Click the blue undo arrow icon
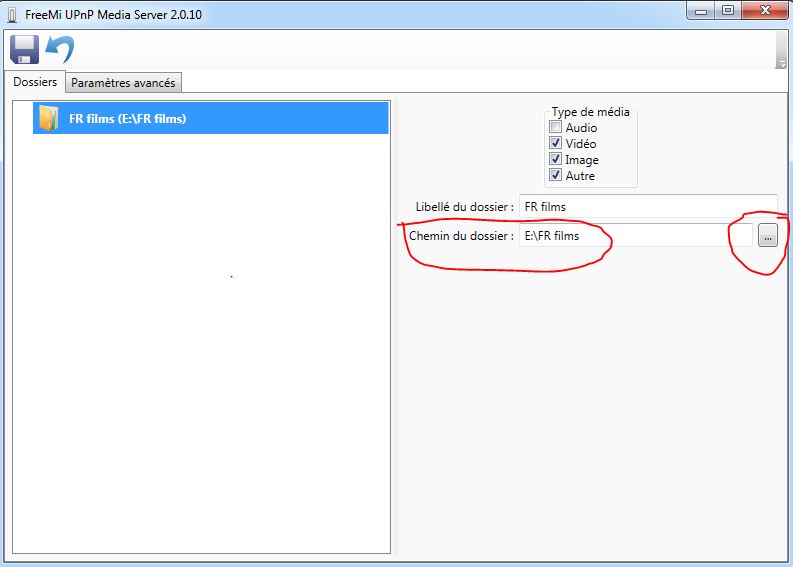This screenshot has width=793, height=567. [60, 50]
